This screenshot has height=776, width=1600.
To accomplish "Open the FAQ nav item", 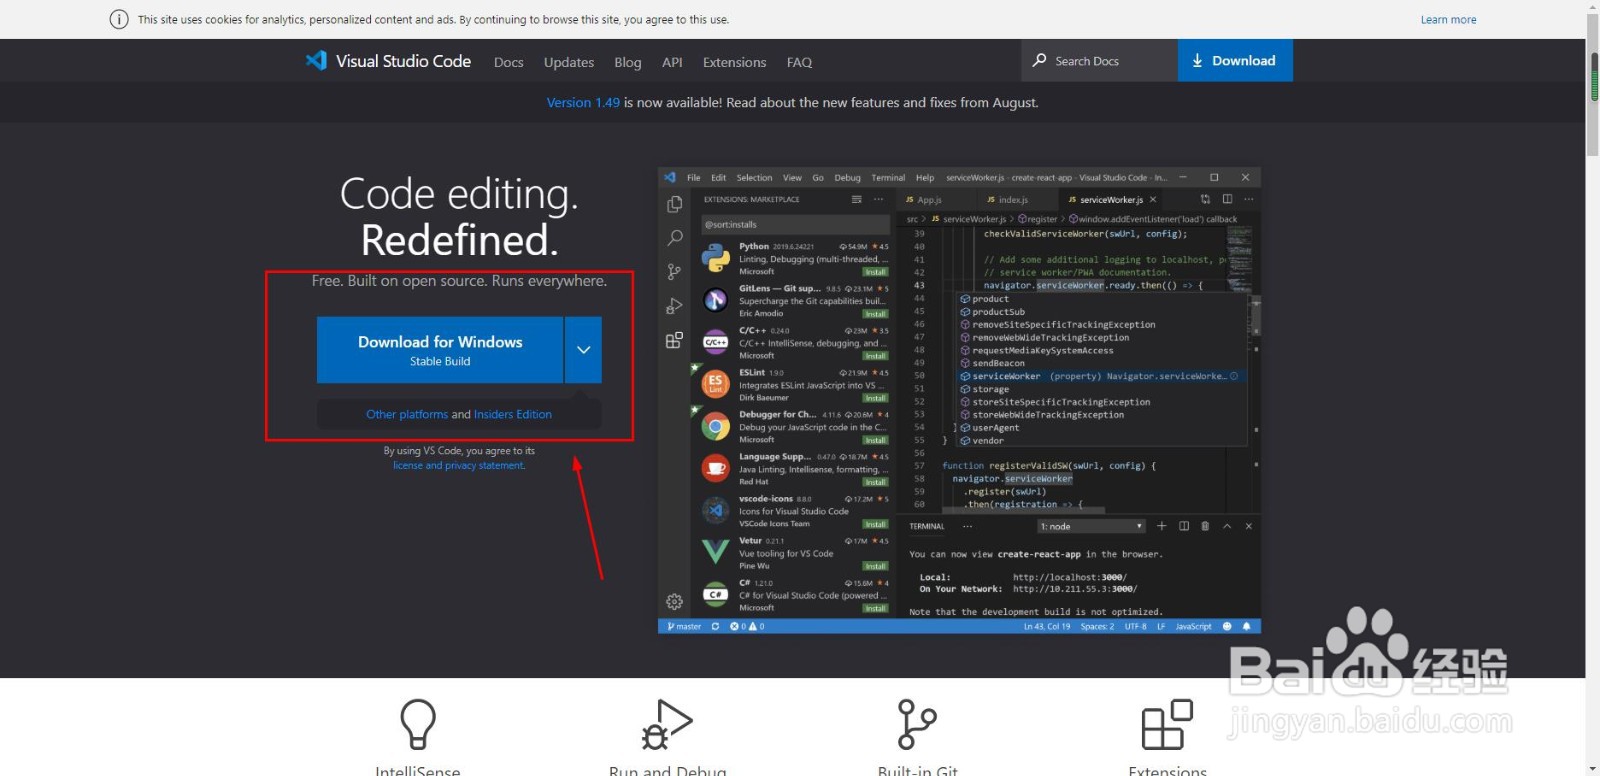I will tap(799, 62).
